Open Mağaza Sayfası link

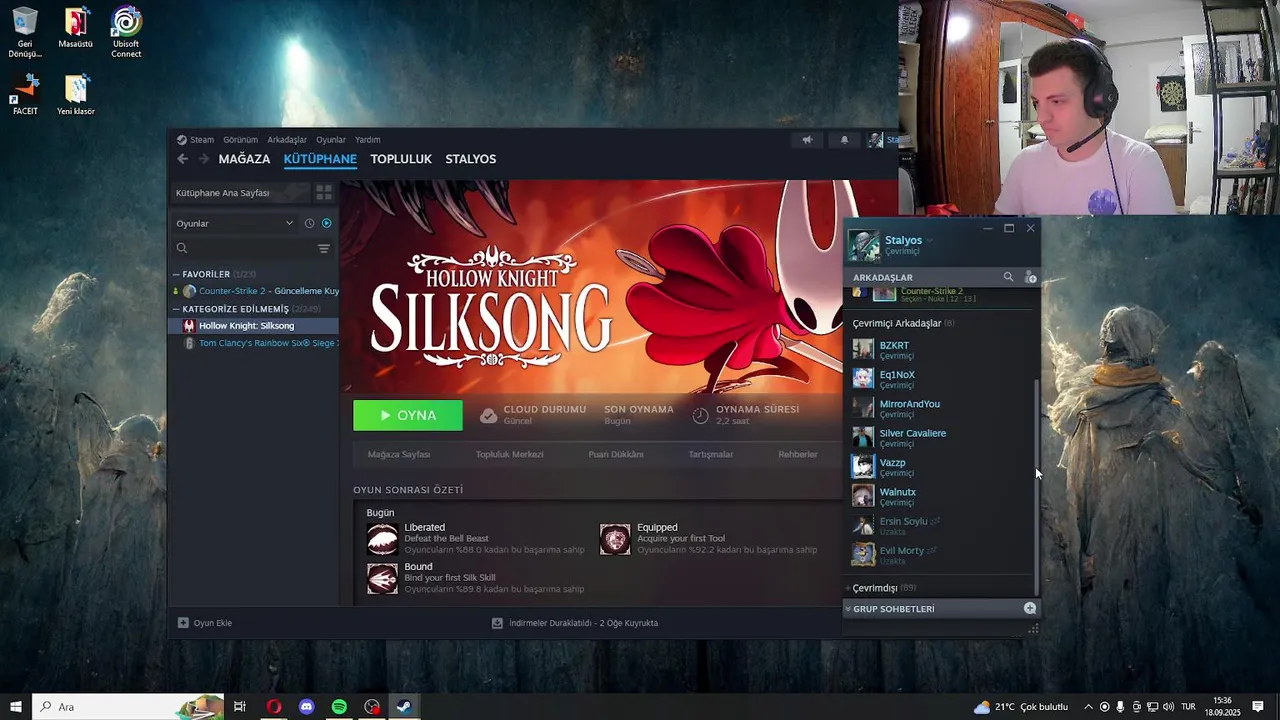pos(399,454)
